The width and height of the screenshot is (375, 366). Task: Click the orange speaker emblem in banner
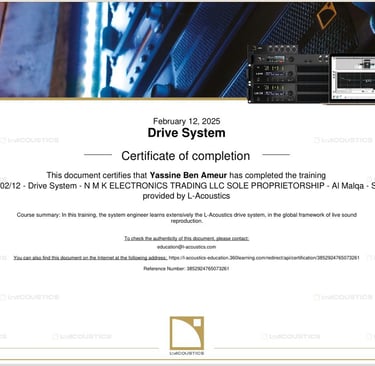pos(326,15)
